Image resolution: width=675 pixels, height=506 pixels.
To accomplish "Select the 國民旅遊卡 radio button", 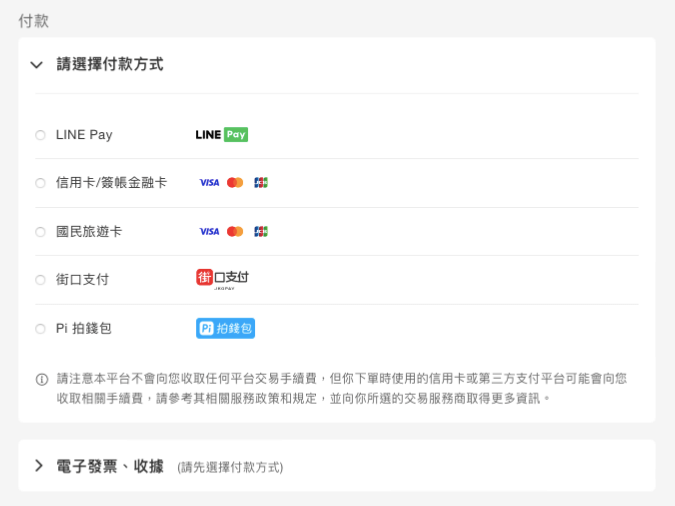I will click(40, 232).
